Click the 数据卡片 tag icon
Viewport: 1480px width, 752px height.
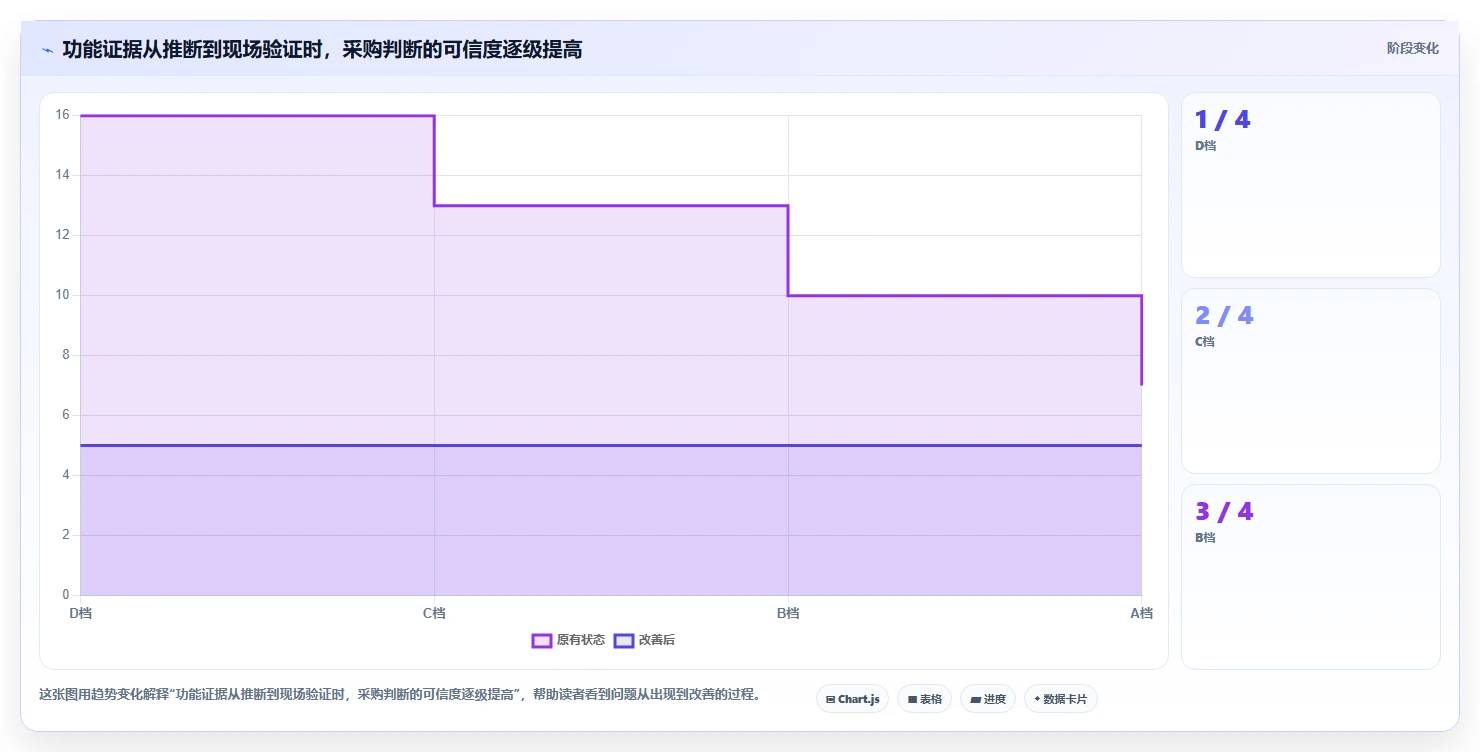1037,699
